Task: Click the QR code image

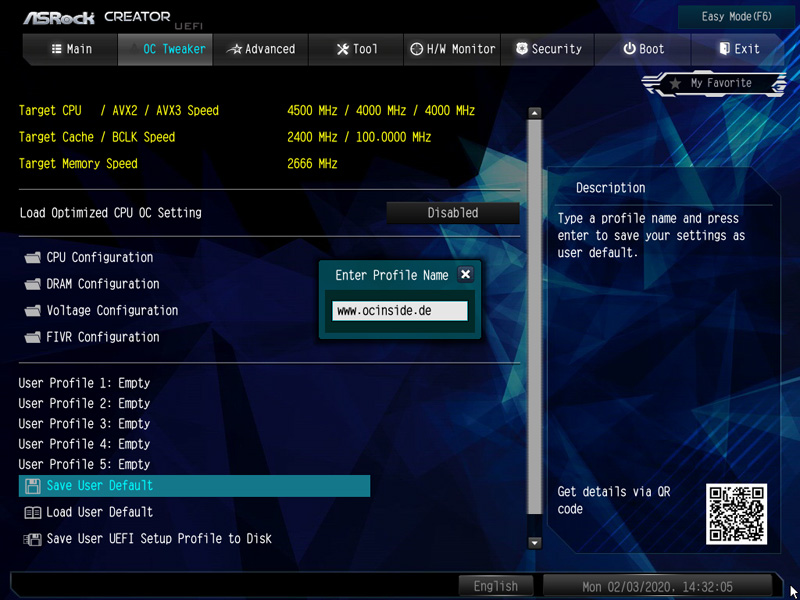Action: [736, 514]
